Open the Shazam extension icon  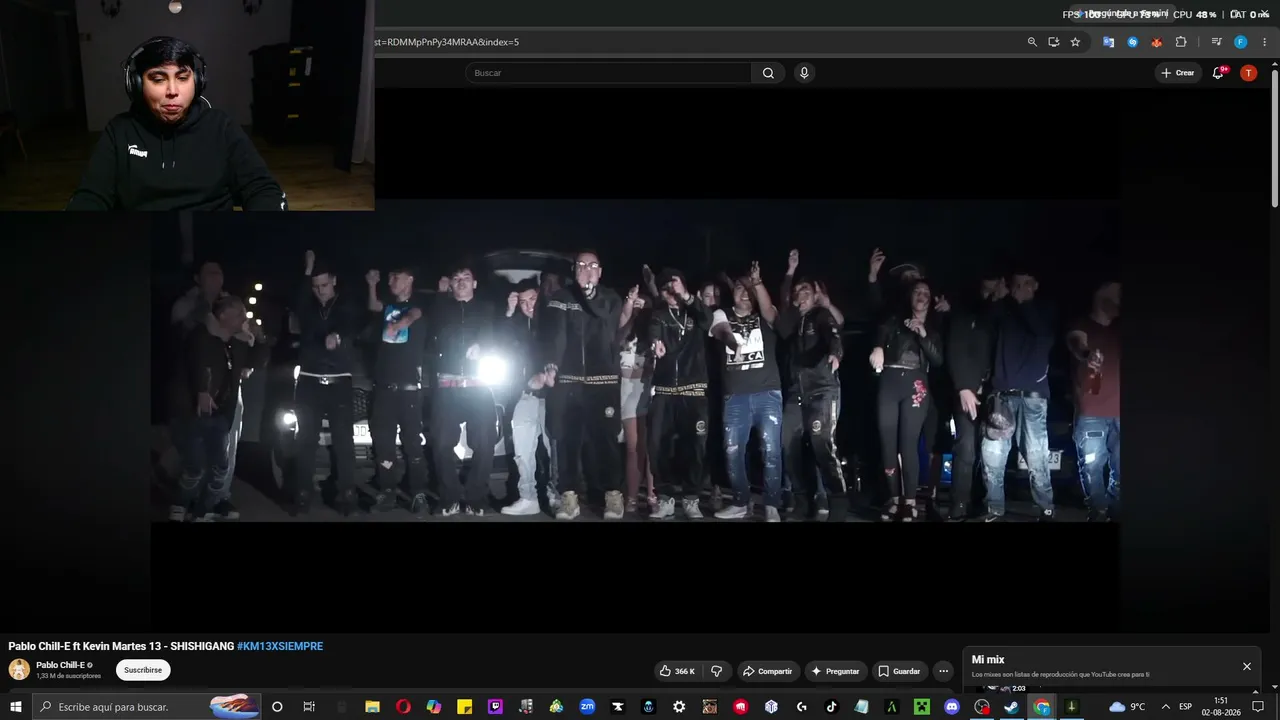[1133, 42]
